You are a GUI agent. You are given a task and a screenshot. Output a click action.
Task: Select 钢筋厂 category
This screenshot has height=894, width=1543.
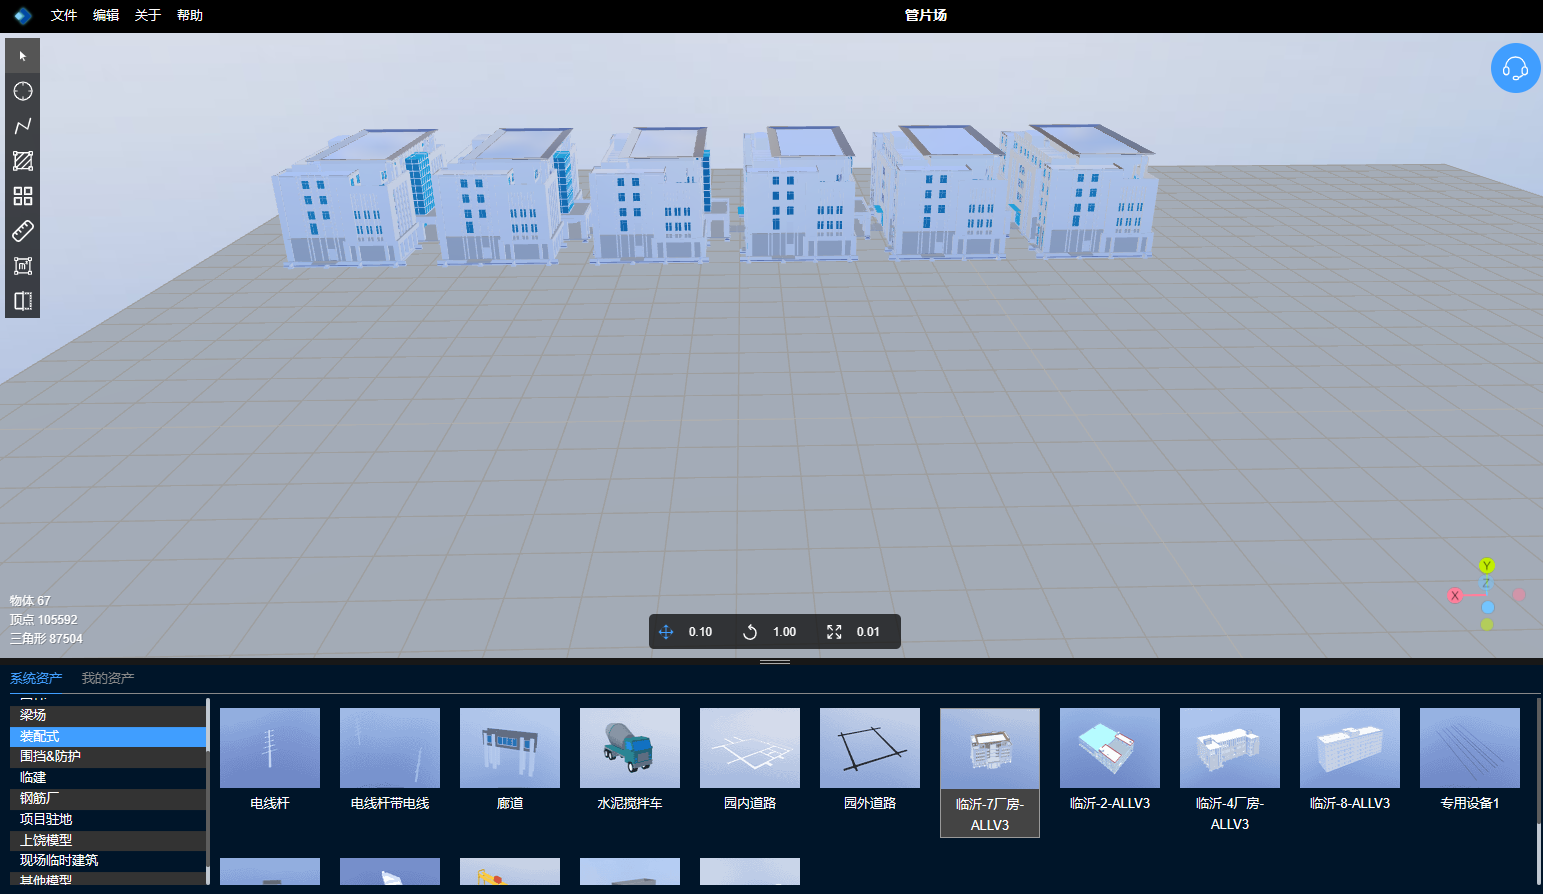pos(108,799)
